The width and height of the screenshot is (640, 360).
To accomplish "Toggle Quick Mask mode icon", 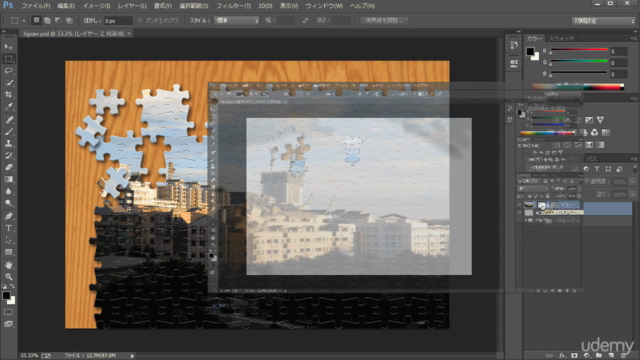I will (x=9, y=312).
